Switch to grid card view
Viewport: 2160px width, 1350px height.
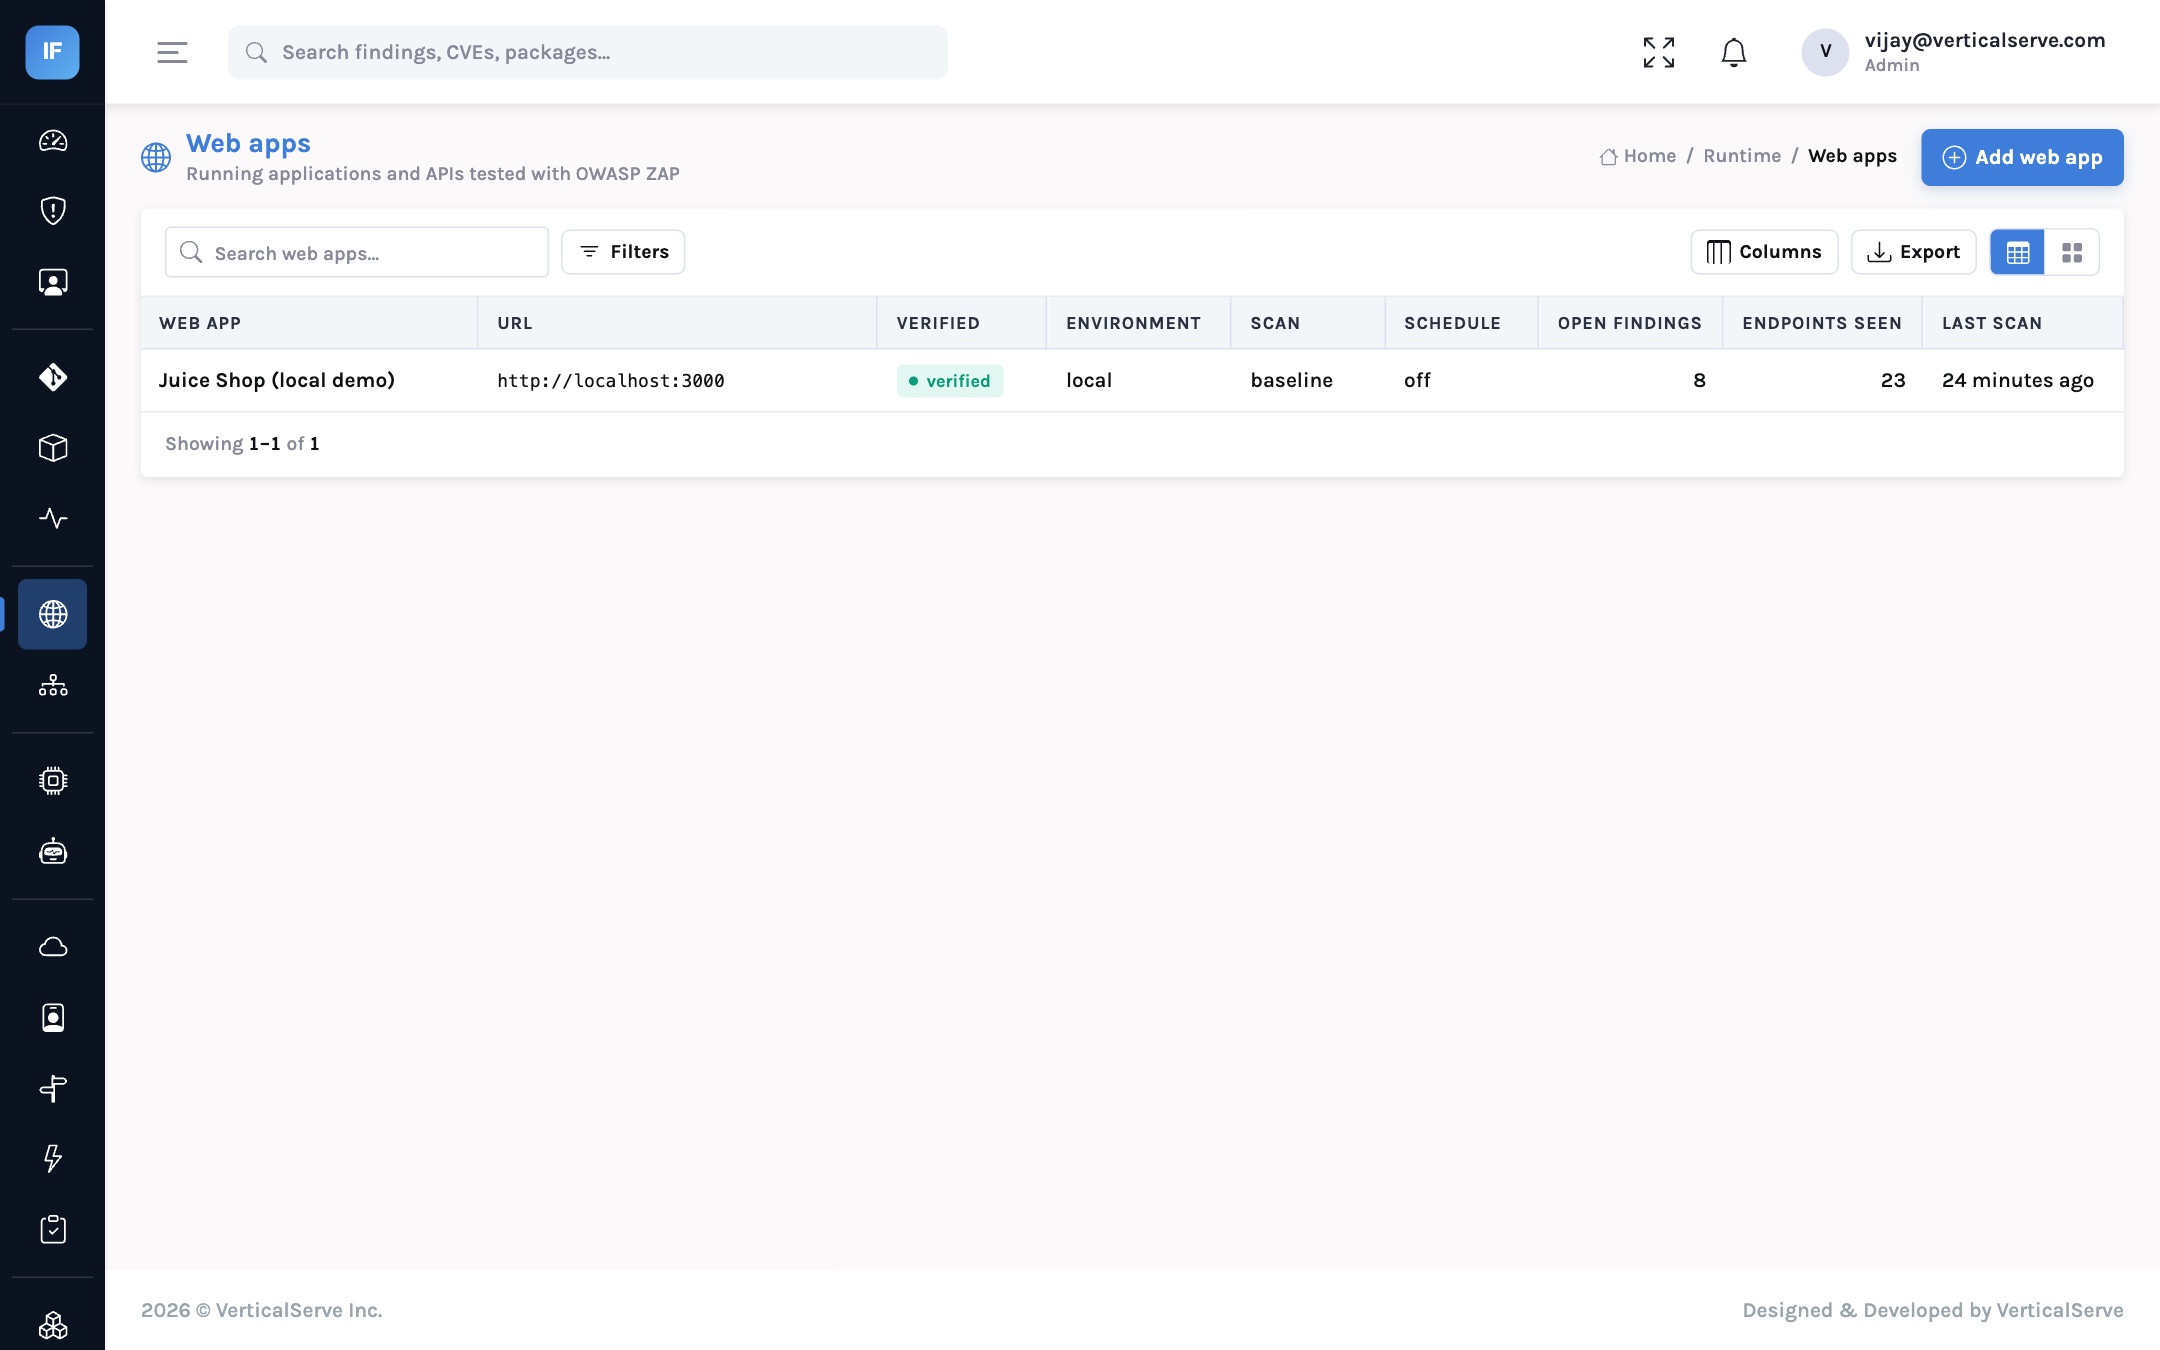click(2072, 252)
